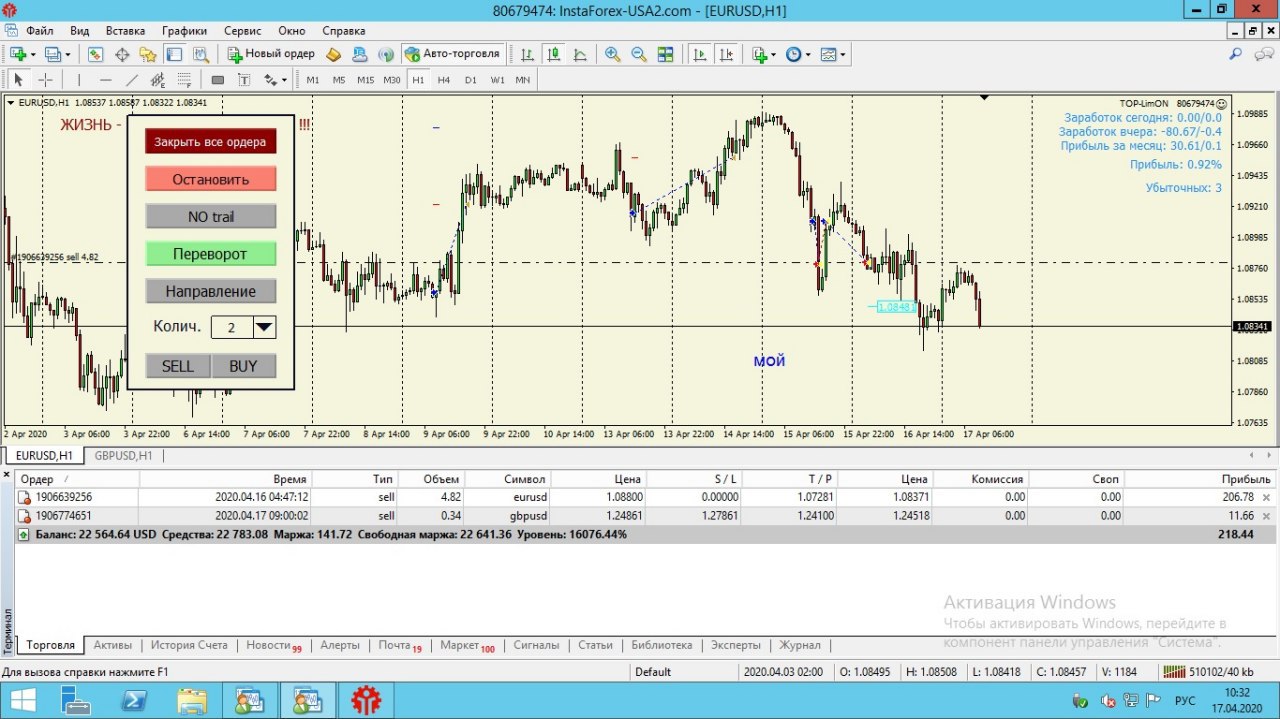1280x719 pixels.
Task: Open the Вставка menu
Action: (x=125, y=31)
